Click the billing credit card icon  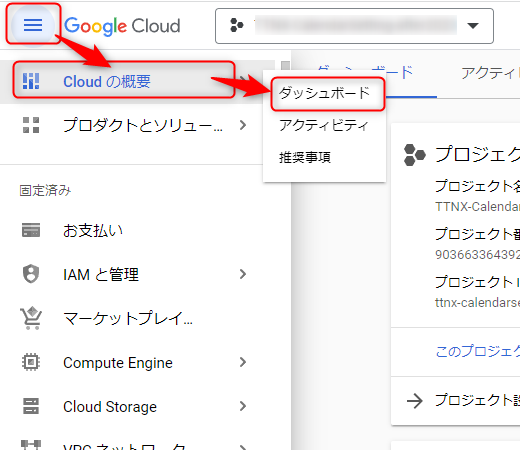pyautogui.click(x=31, y=230)
